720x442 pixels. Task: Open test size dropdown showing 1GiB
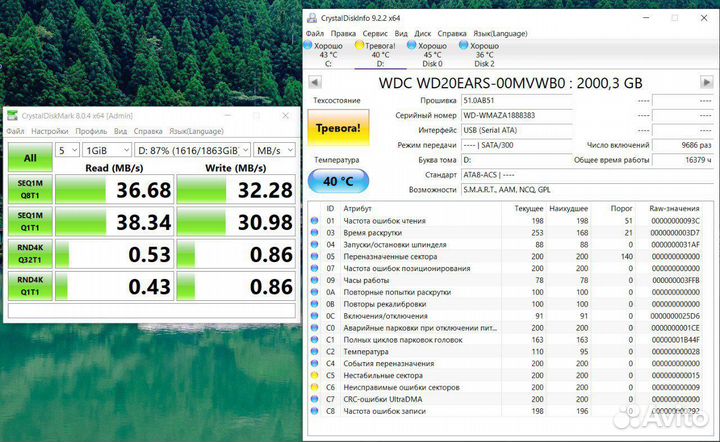pos(107,150)
